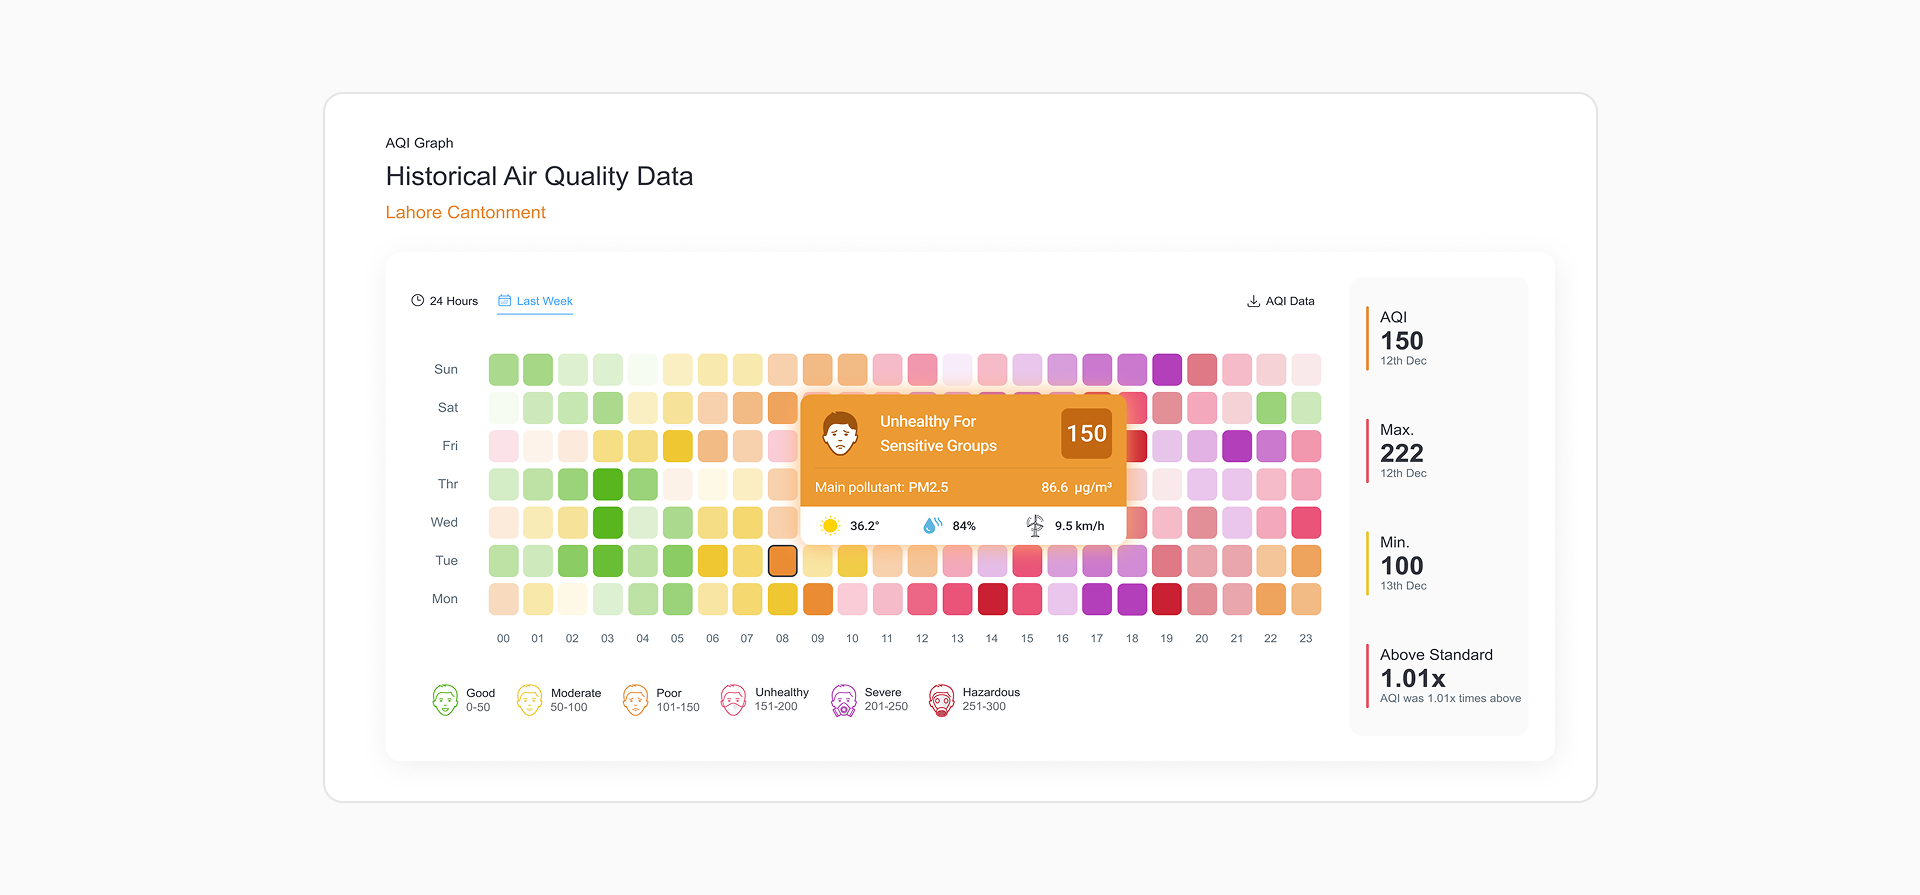Click the yellow Moderate face icon
Screen dimensions: 1920x895
[529, 700]
